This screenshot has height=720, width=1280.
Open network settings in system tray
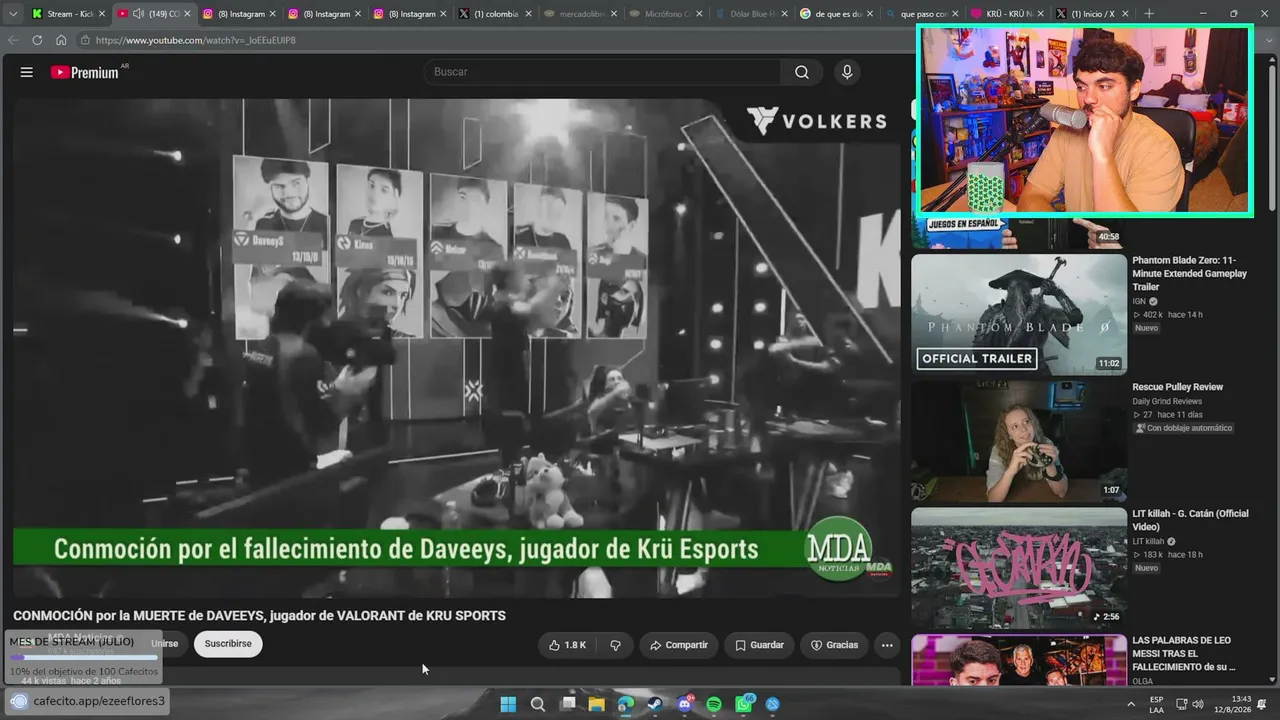click(1181, 704)
